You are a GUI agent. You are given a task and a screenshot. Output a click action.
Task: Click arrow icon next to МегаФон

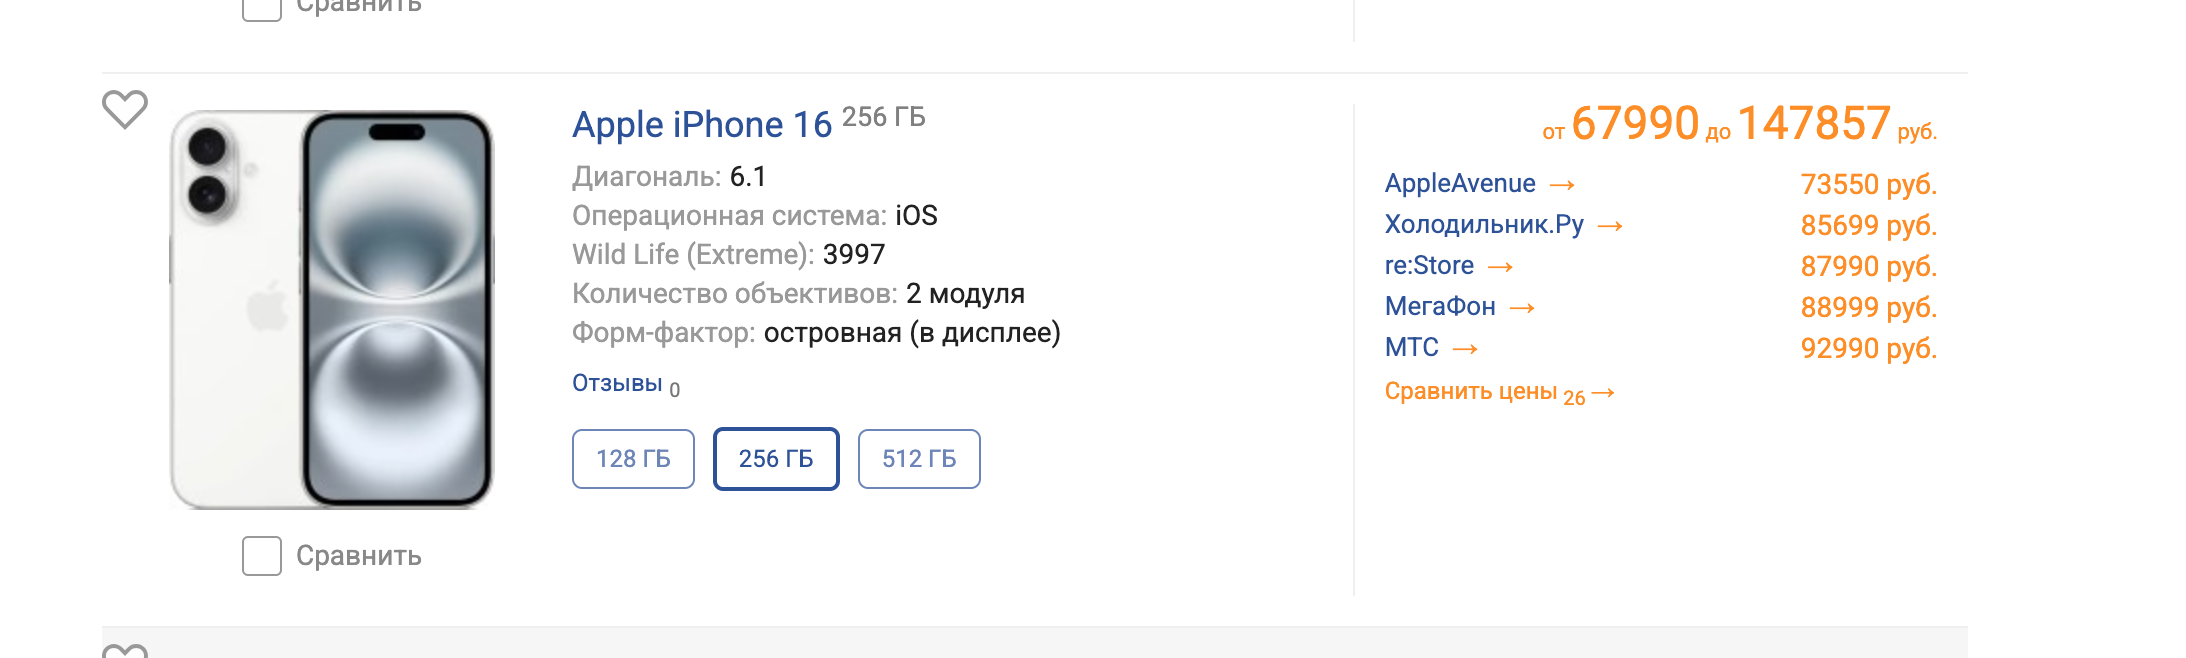click(x=1522, y=308)
